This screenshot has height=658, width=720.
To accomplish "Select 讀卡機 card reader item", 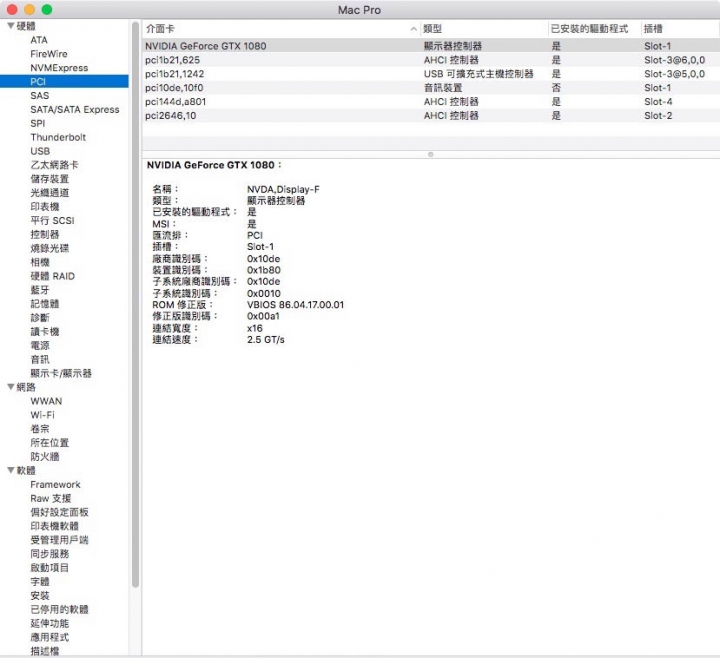I will coord(45,332).
